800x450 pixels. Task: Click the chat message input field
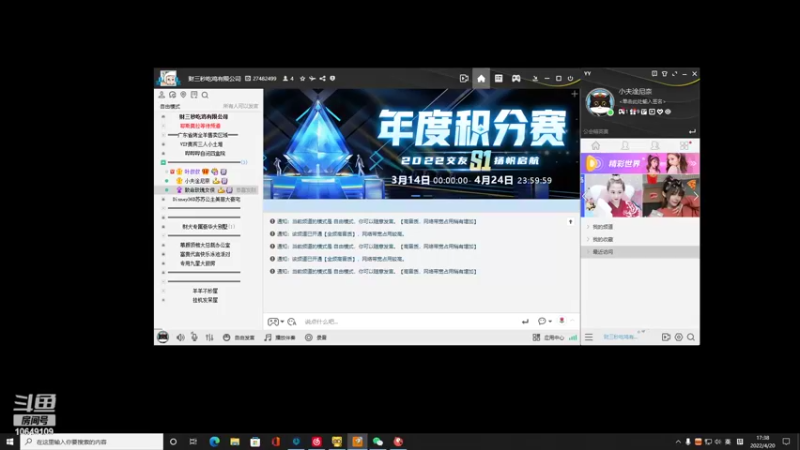408,321
